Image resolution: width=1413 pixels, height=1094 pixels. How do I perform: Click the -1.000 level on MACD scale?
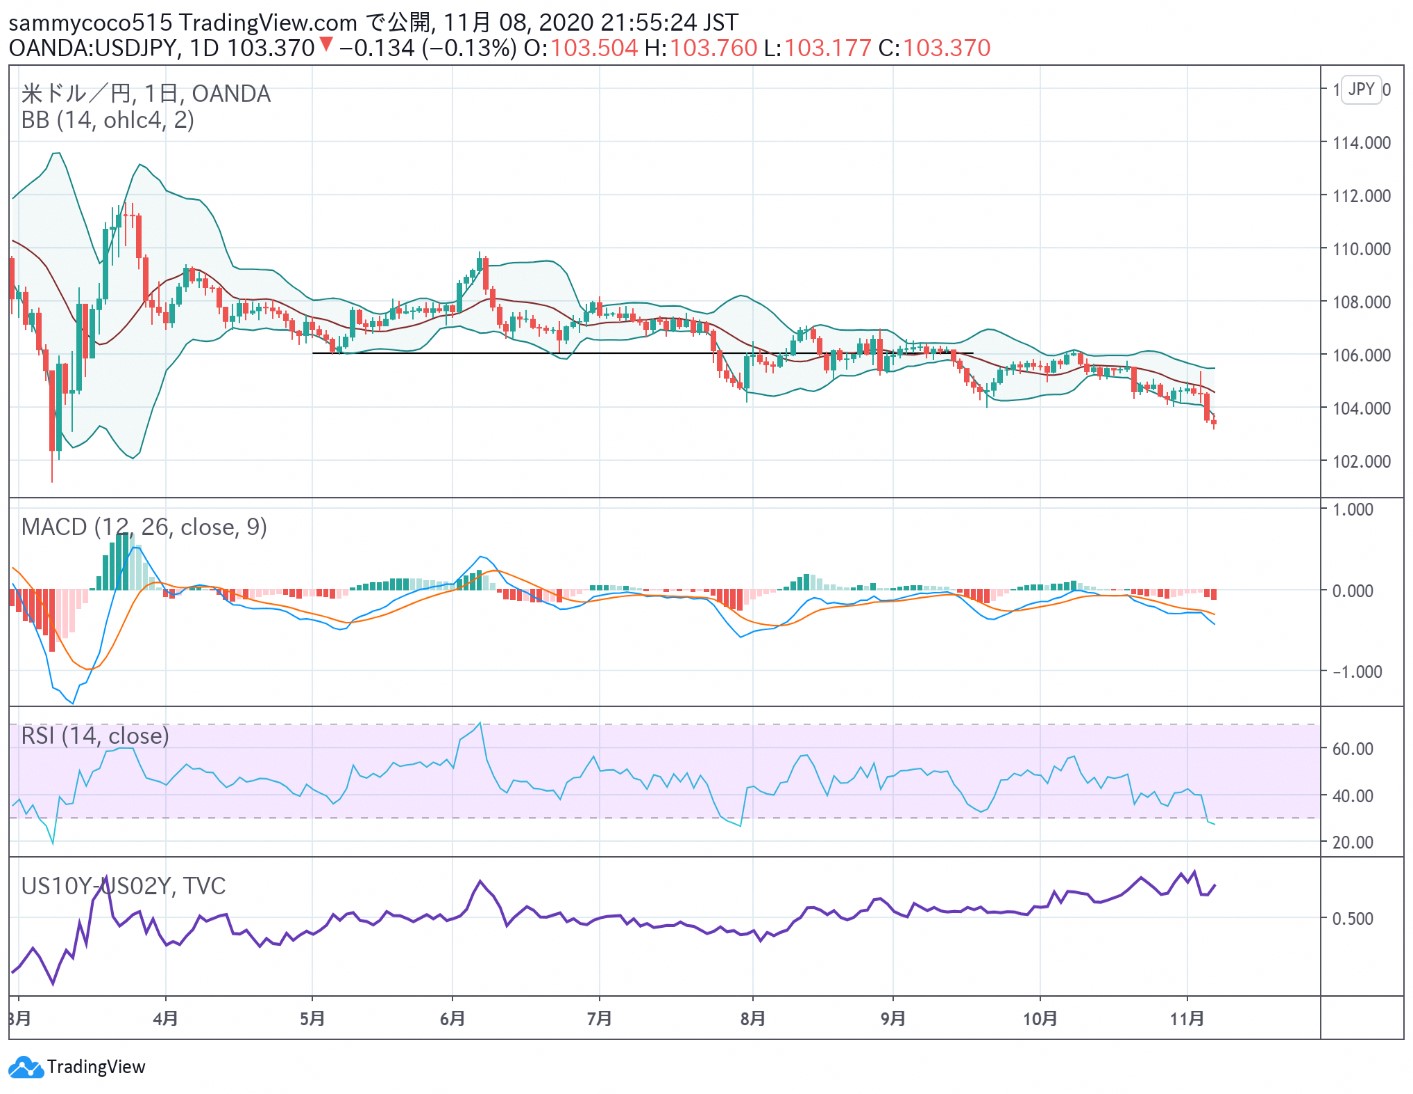(x=1357, y=672)
